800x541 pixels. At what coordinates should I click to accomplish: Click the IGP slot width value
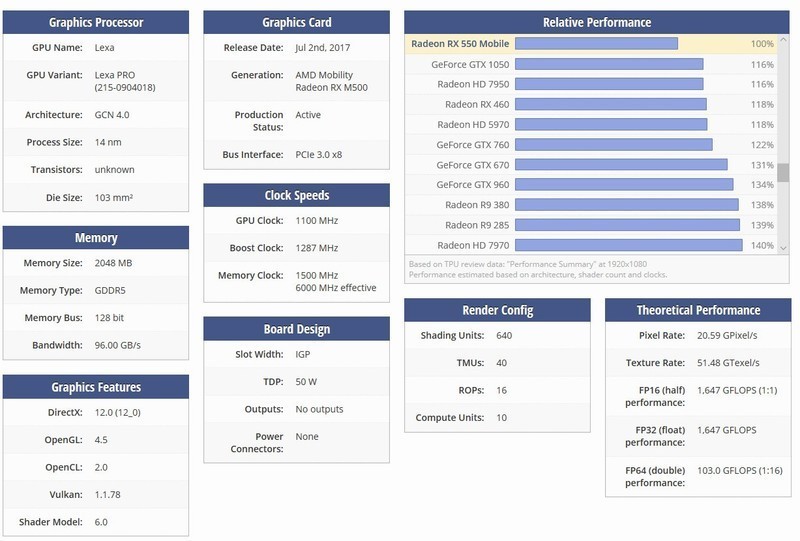point(302,354)
